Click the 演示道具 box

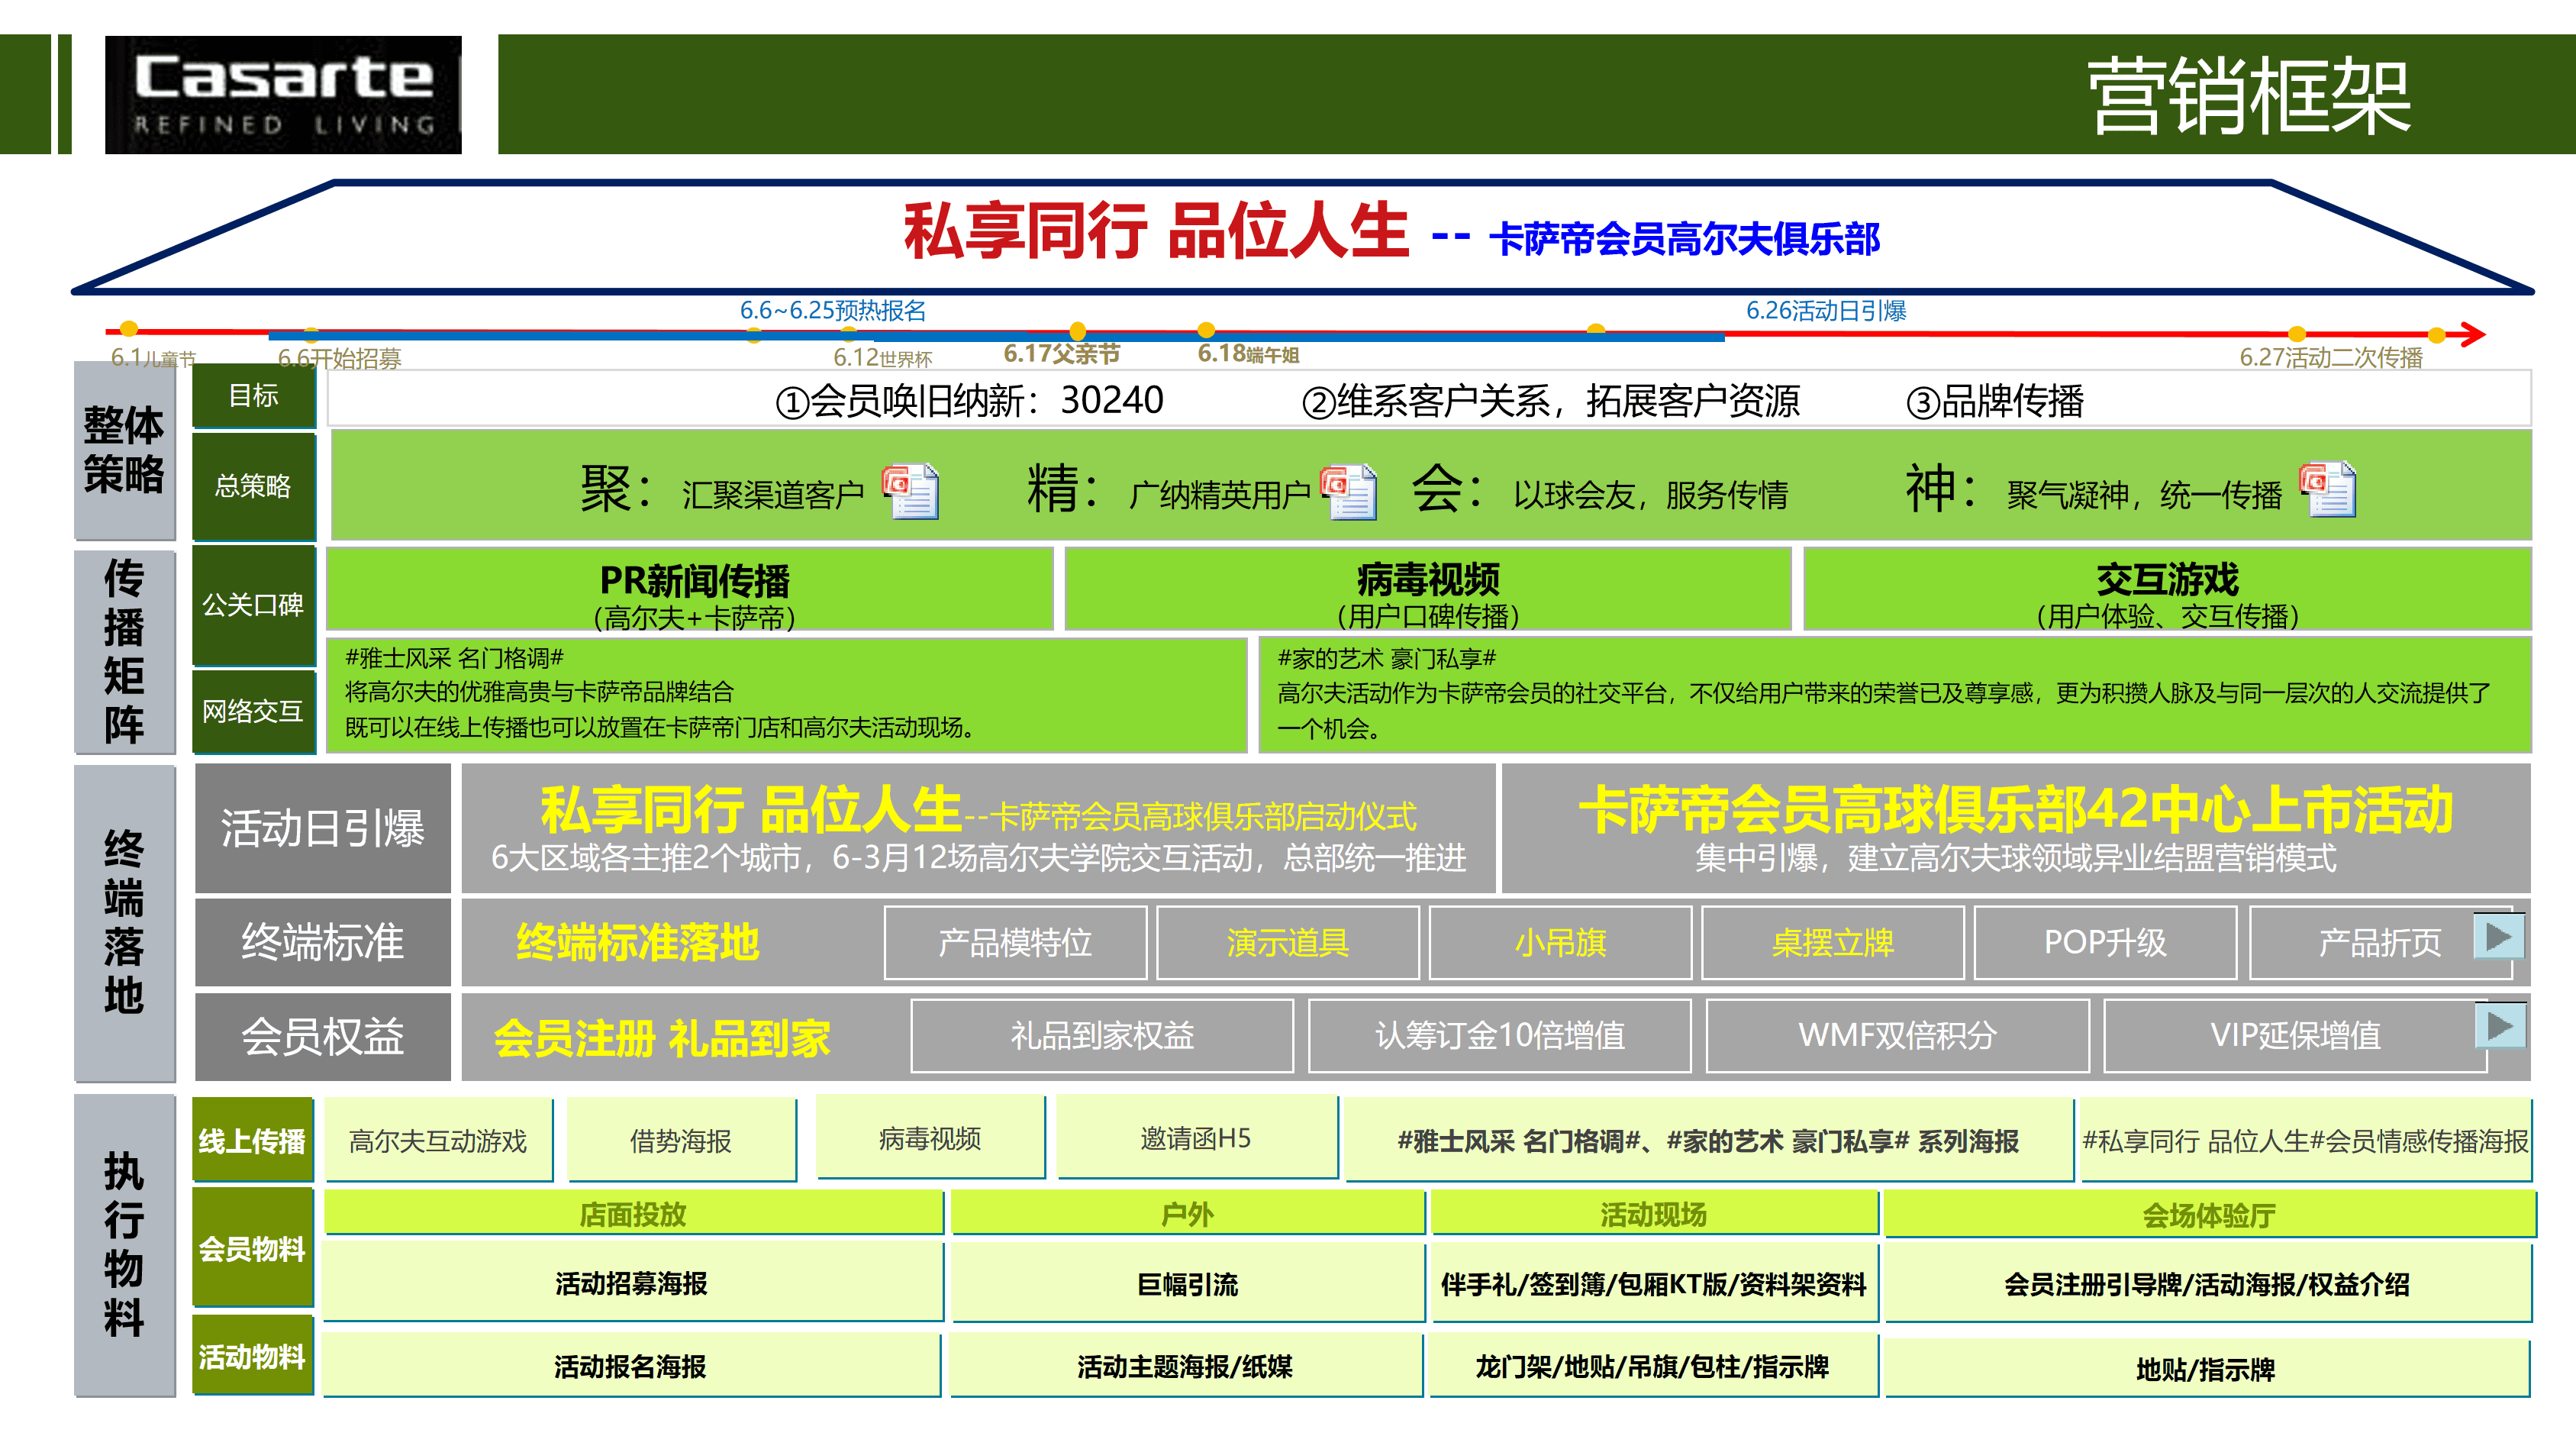1288,942
